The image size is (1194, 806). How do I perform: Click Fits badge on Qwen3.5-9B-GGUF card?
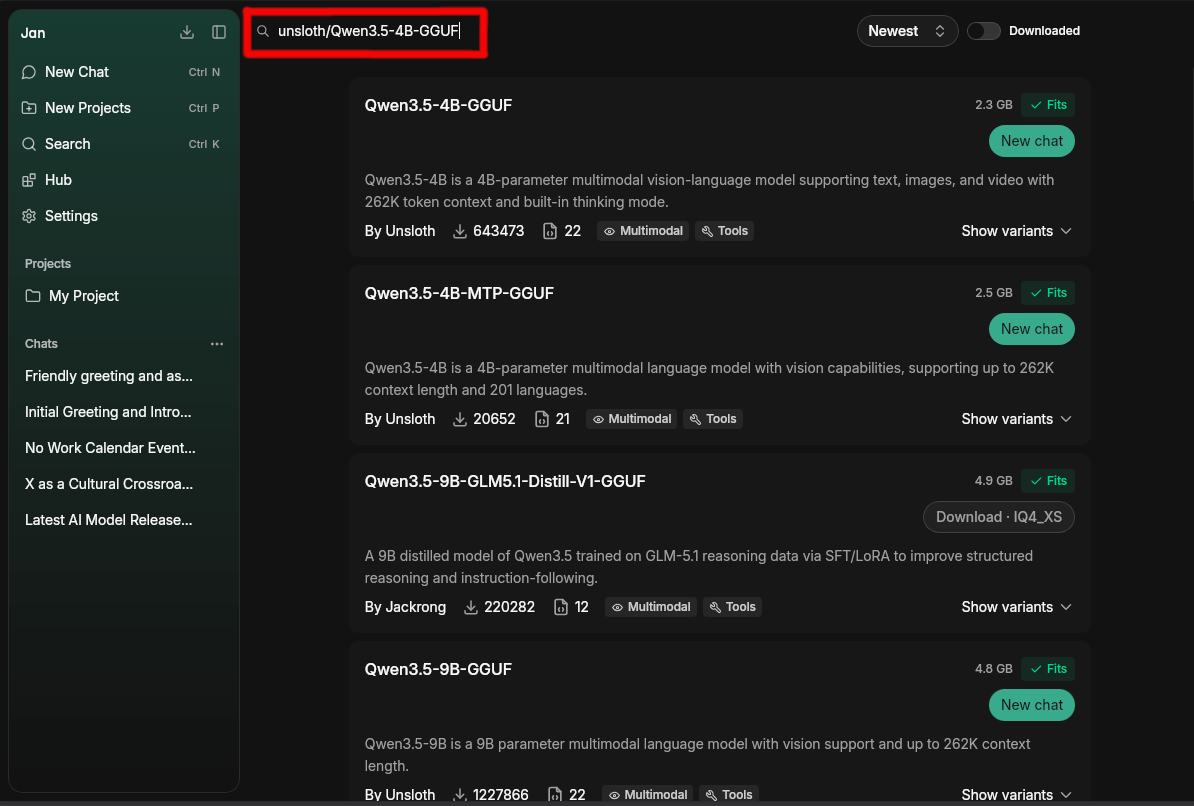1048,669
